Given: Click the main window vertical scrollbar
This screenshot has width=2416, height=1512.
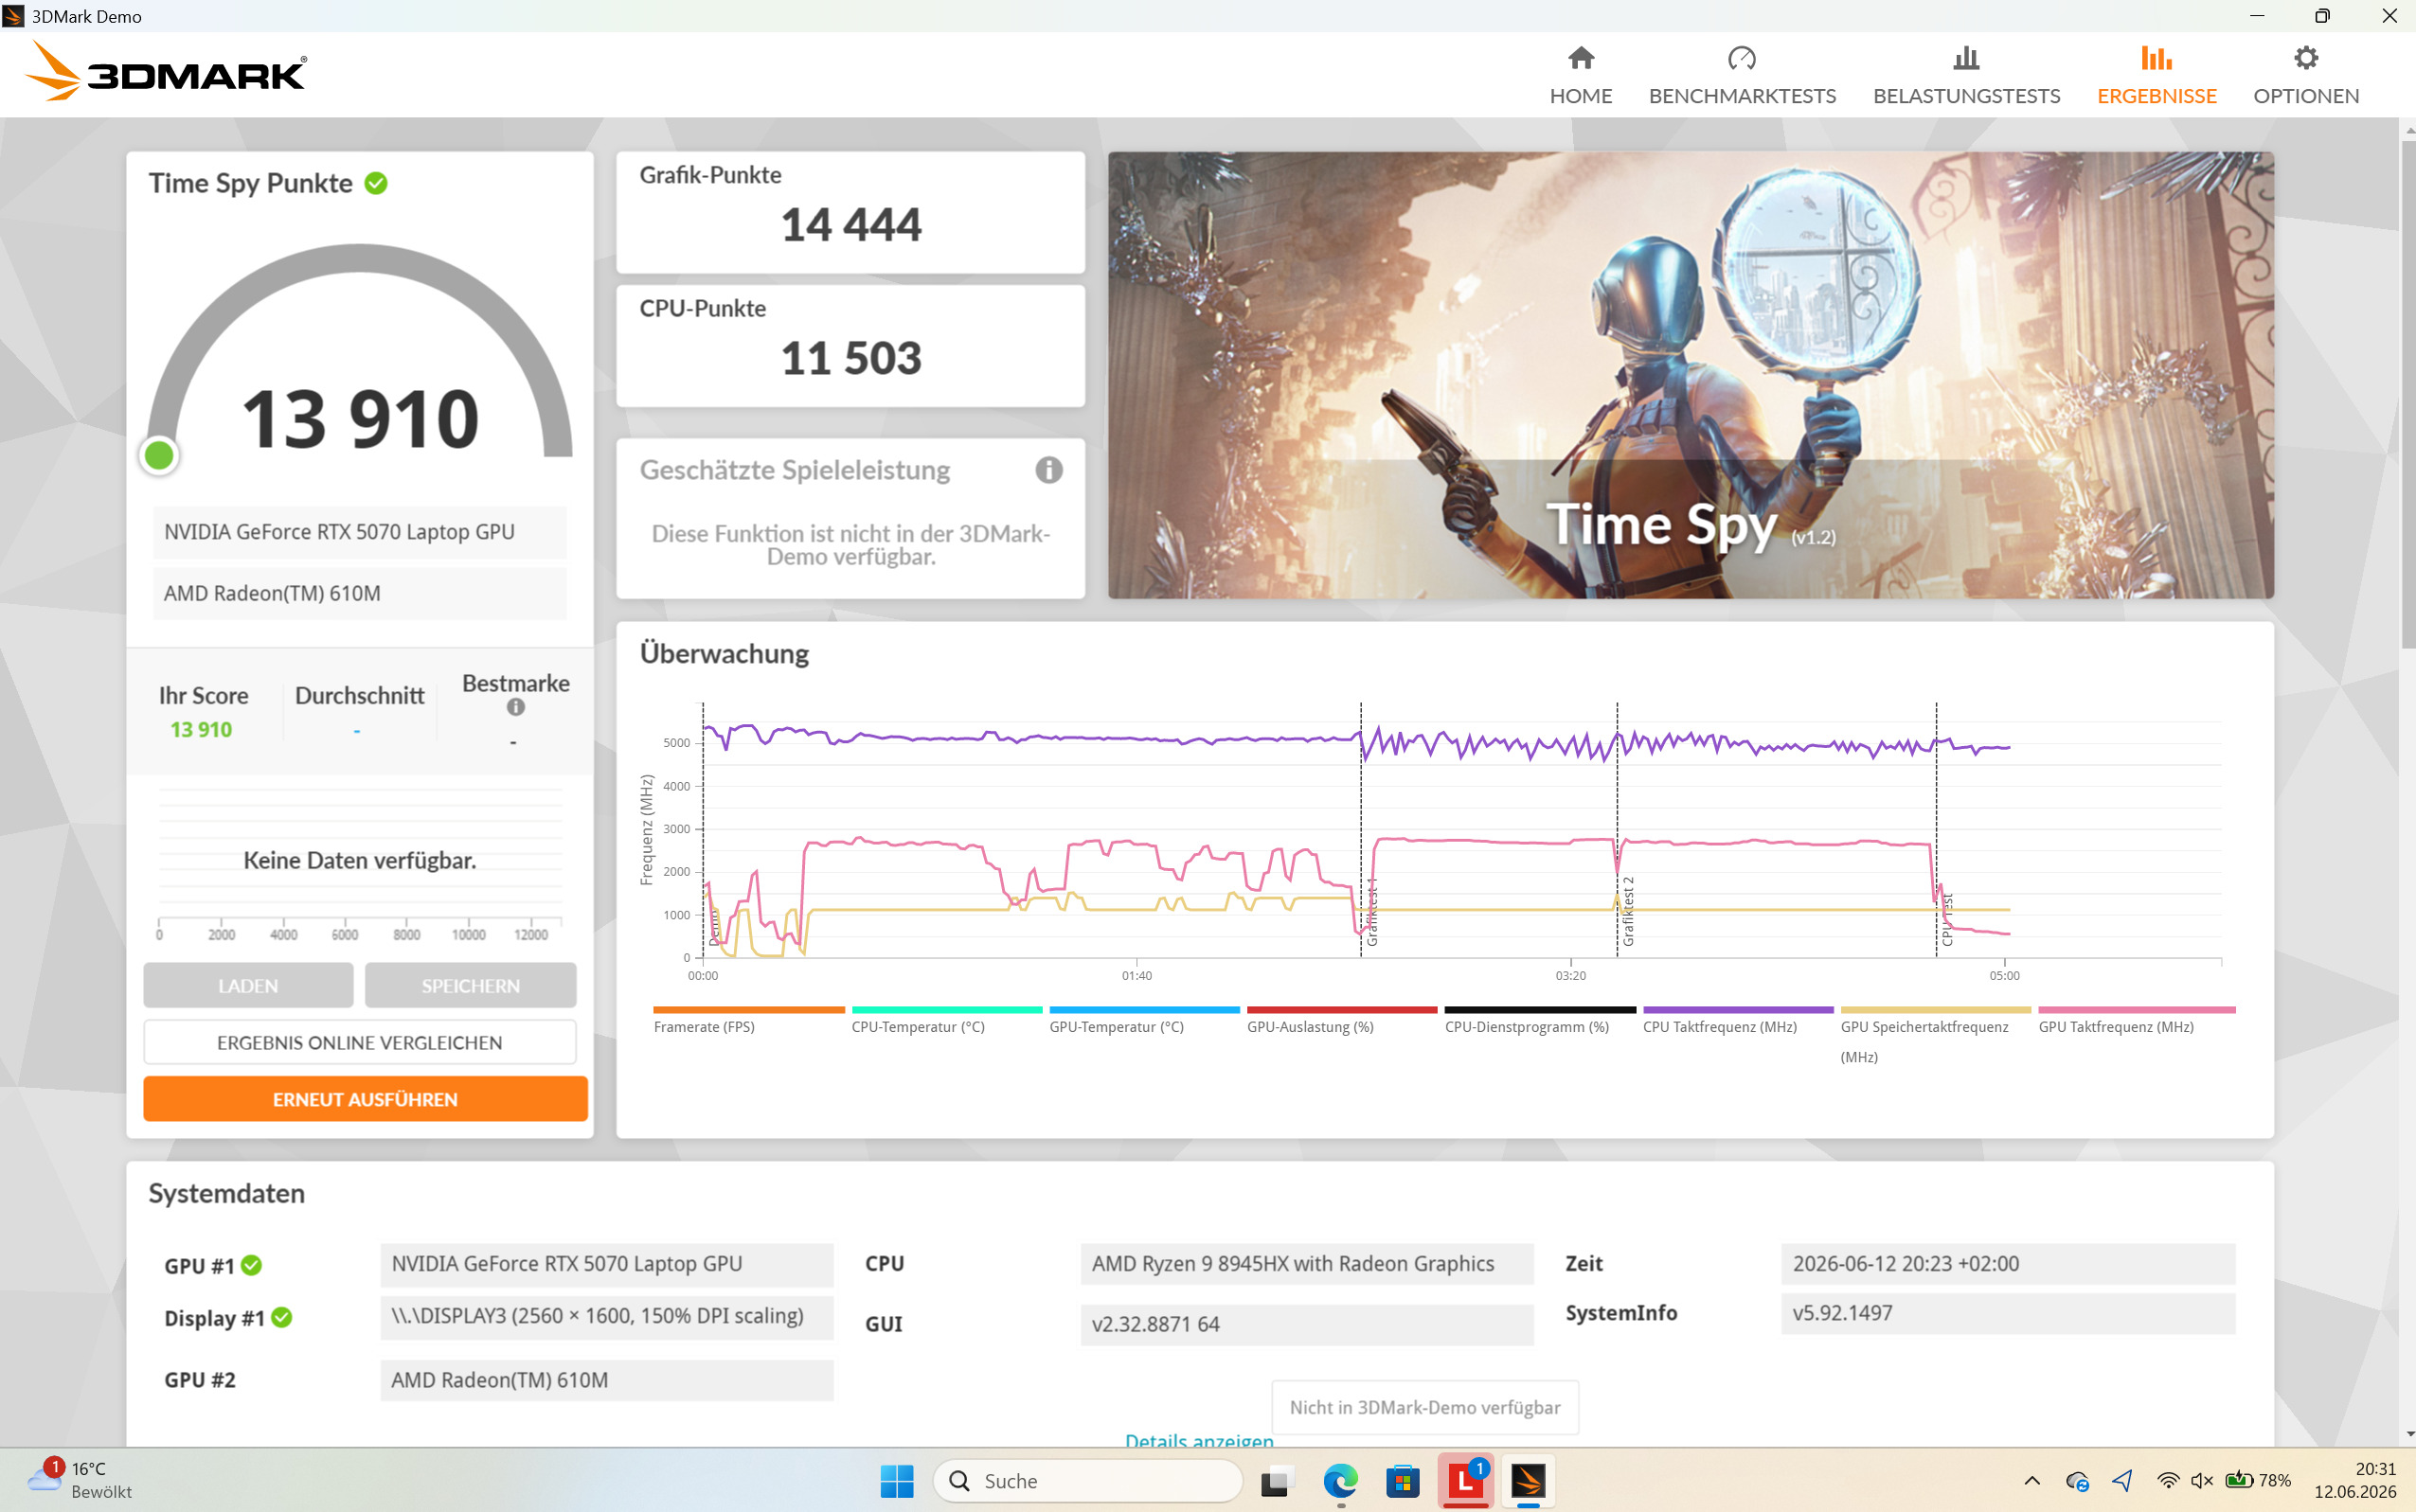Looking at the screenshot, I should coord(2407,395).
